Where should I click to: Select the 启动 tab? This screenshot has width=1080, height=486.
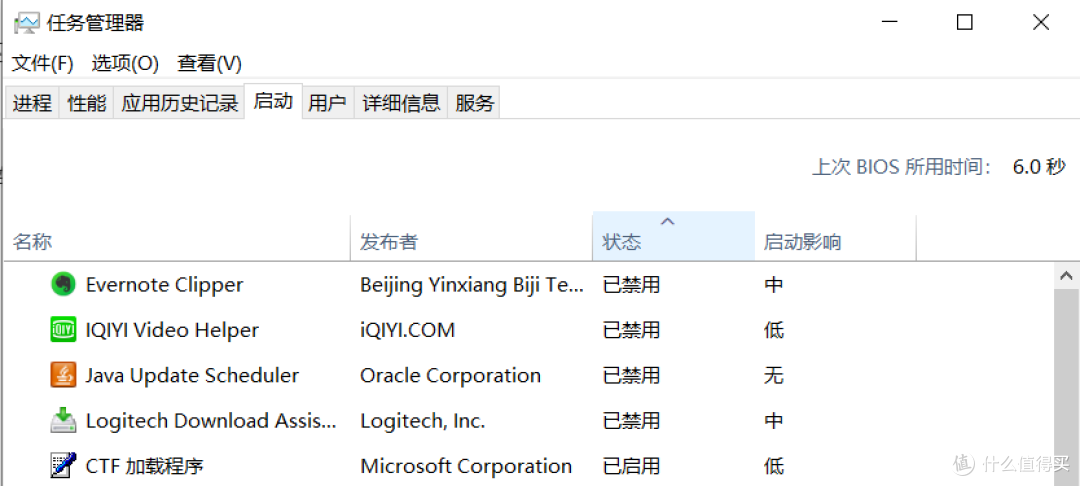pyautogui.click(x=273, y=101)
